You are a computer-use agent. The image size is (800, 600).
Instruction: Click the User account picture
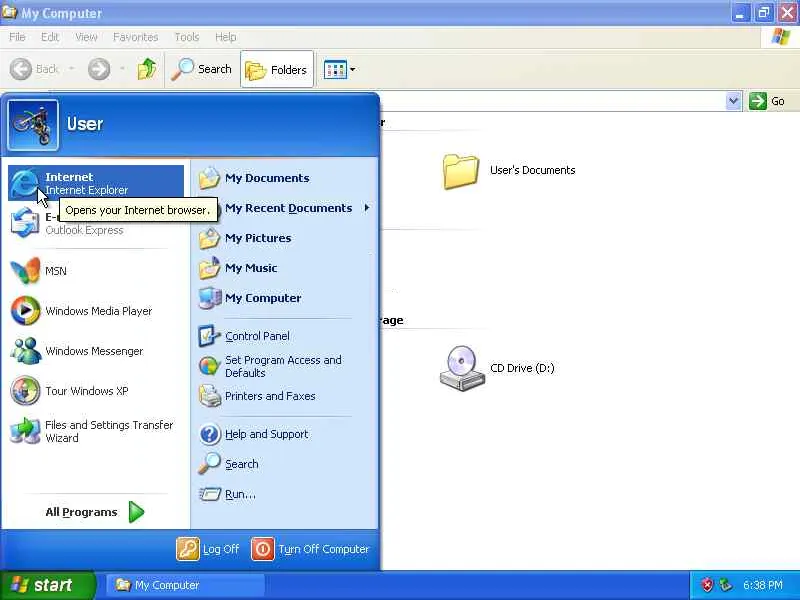coord(33,125)
